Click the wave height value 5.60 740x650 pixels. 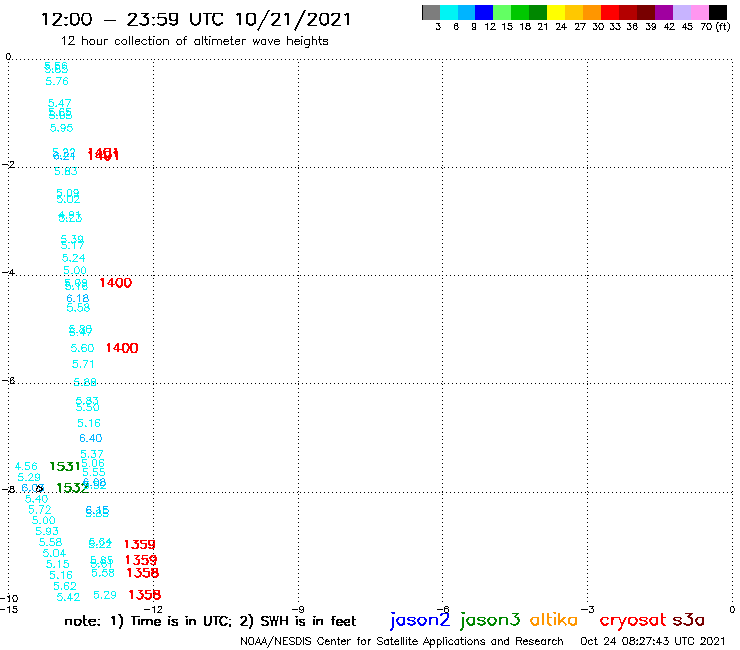82,348
